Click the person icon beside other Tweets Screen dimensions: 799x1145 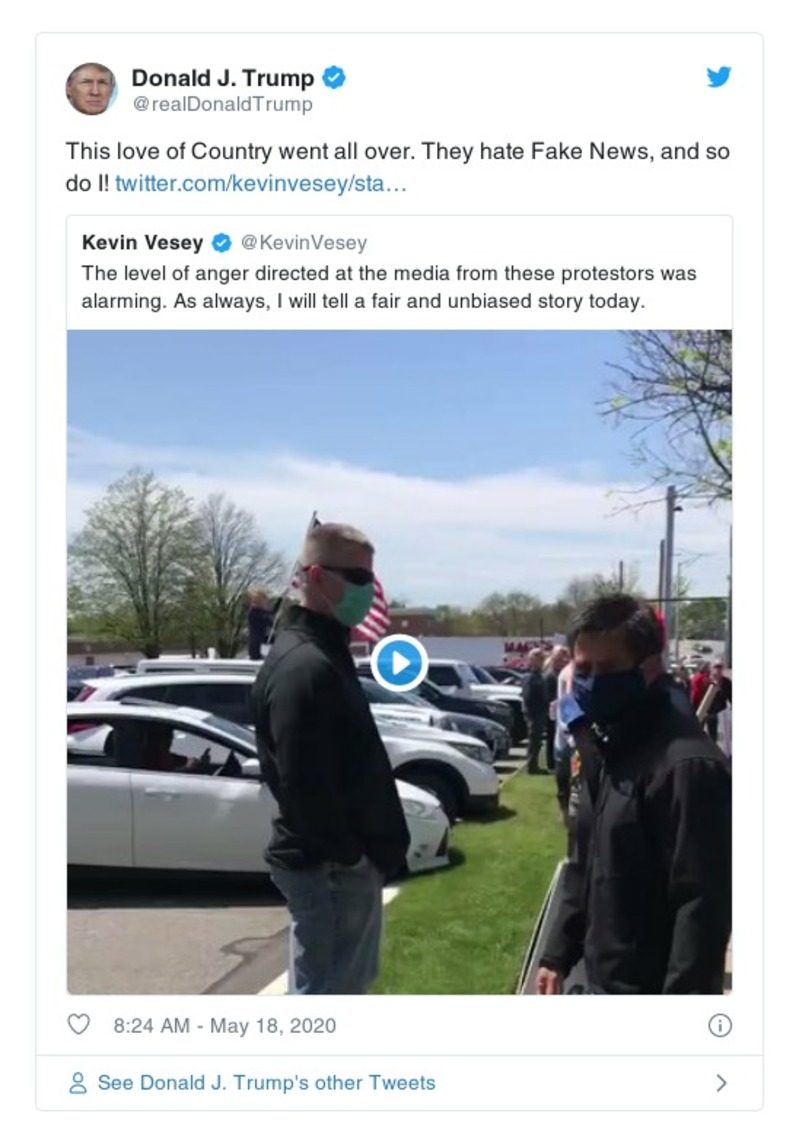77,1083
